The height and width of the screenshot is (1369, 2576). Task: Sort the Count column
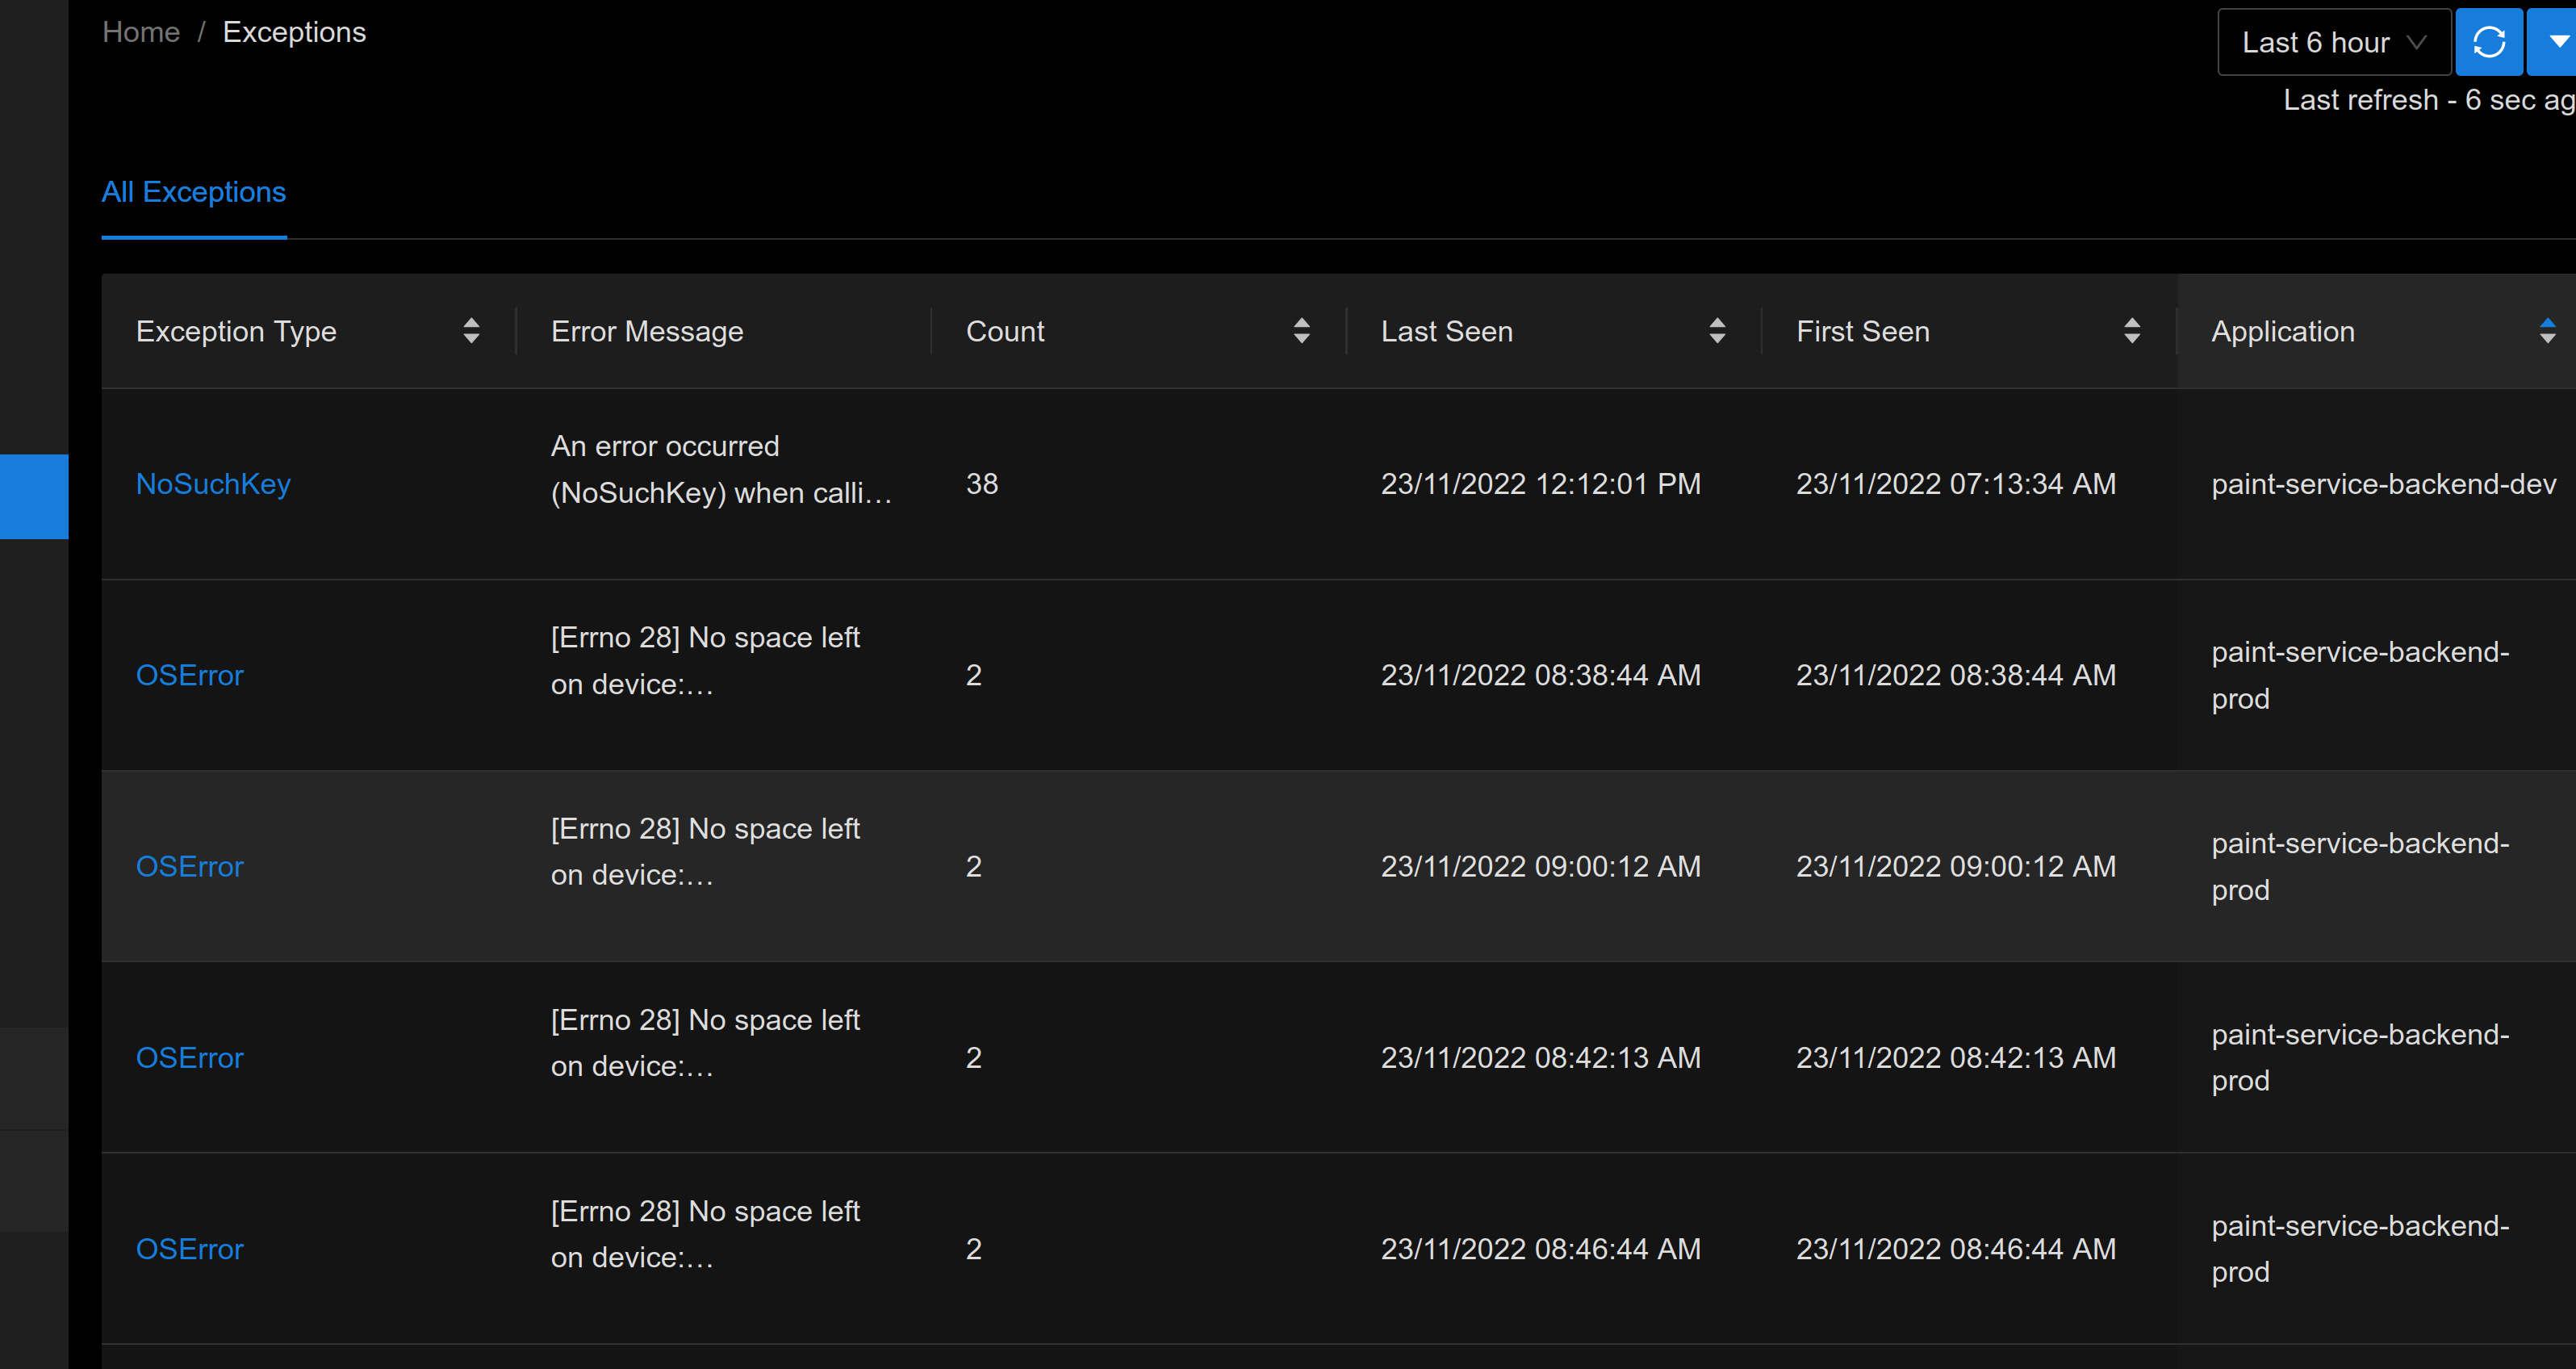point(1301,331)
